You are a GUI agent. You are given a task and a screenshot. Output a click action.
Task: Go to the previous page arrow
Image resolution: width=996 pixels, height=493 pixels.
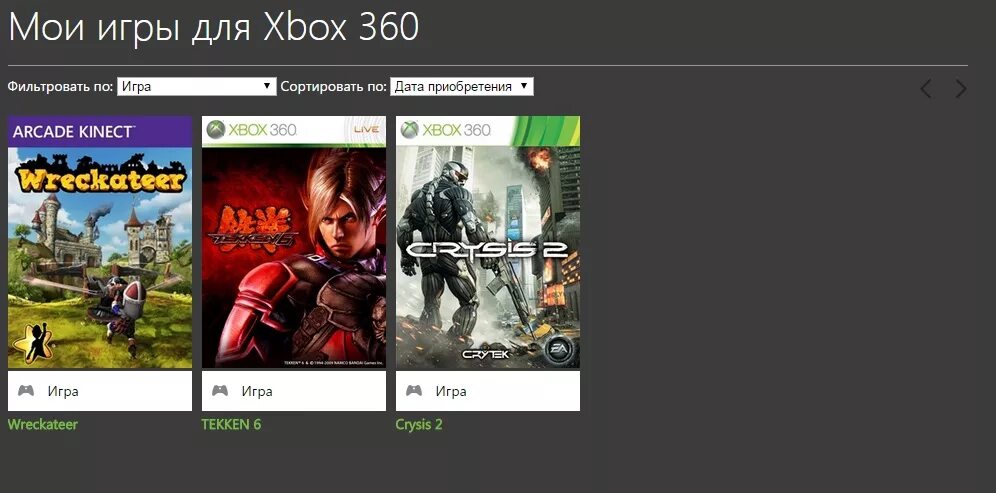click(x=926, y=89)
